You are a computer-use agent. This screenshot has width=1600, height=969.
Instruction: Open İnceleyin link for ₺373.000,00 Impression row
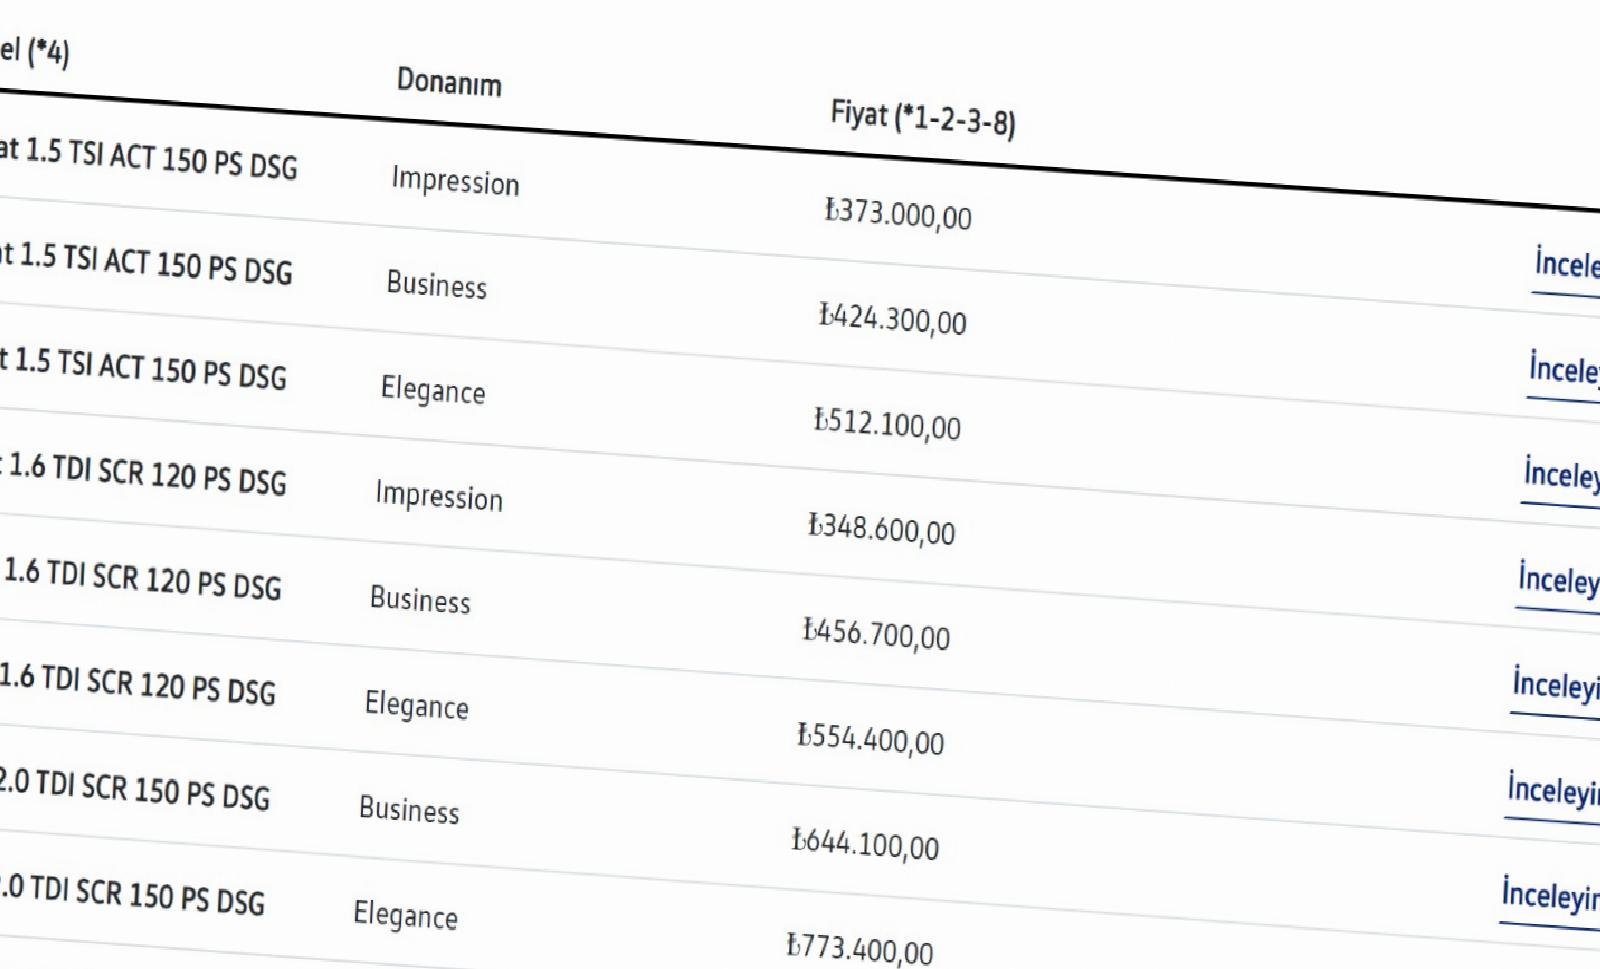coord(1568,265)
